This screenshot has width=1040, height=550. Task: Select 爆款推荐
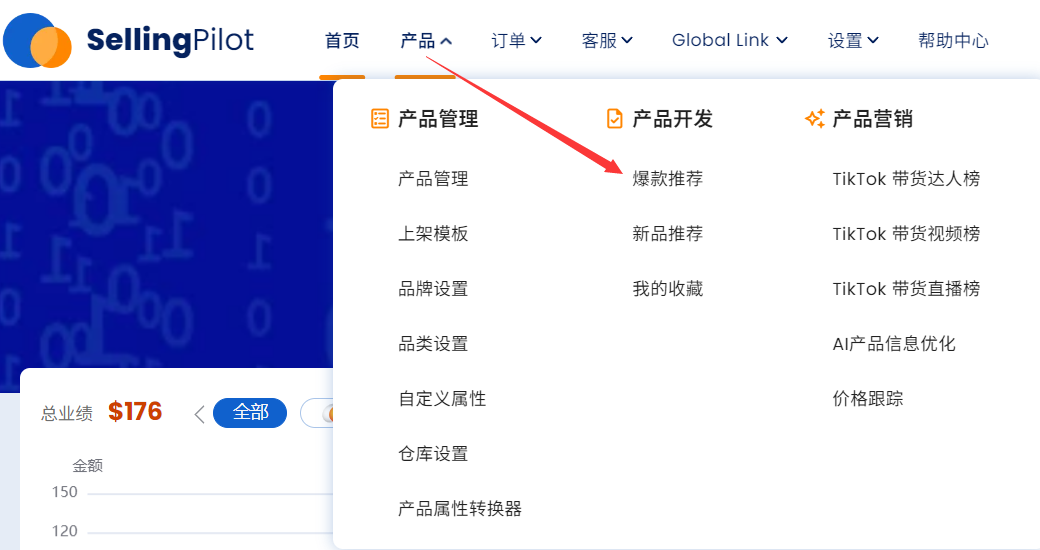click(x=667, y=178)
